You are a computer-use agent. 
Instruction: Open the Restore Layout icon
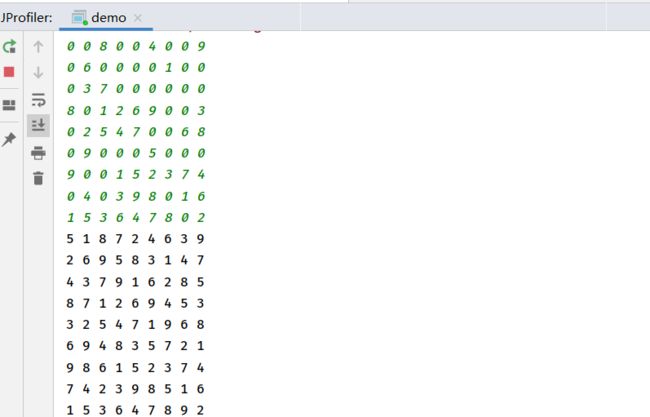9,105
